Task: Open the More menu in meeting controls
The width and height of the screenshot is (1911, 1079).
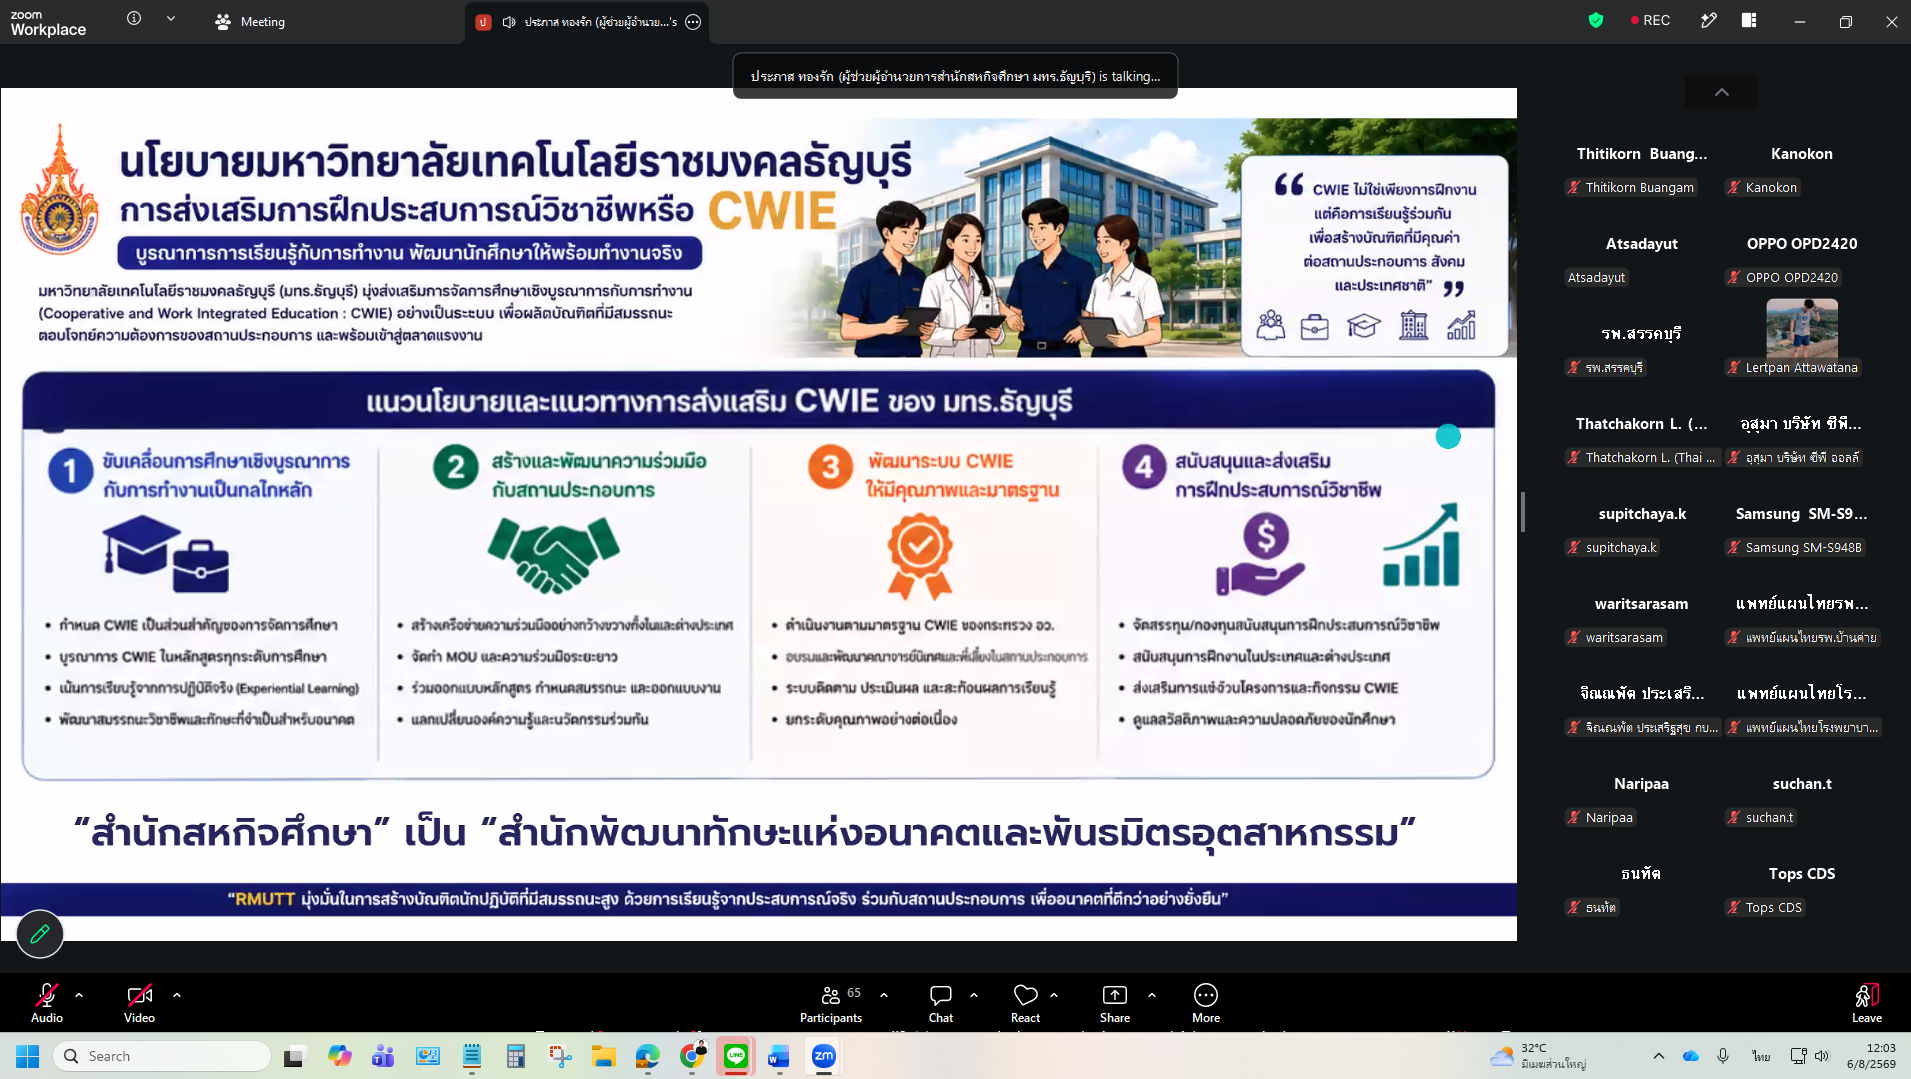Action: coord(1206,1003)
